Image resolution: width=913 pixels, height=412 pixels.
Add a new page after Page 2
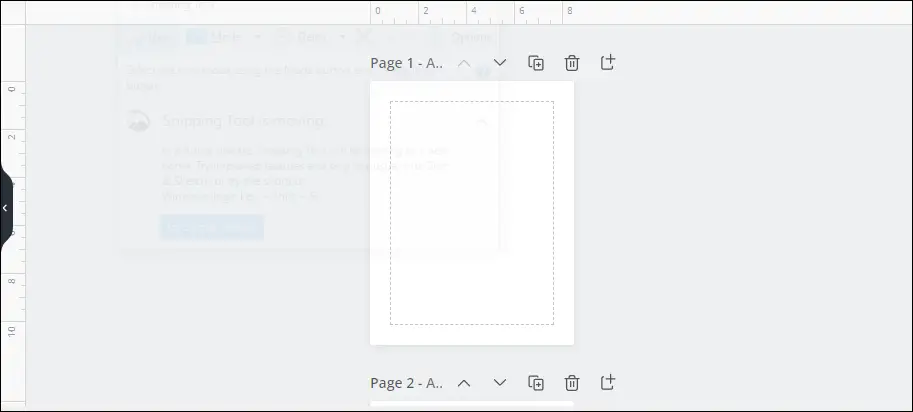607,382
